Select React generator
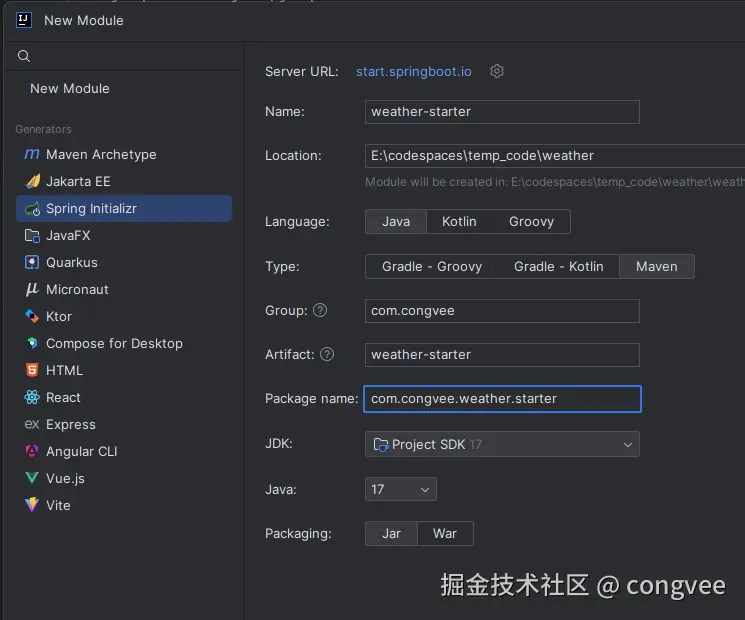The height and width of the screenshot is (620, 745). click(x=124, y=397)
